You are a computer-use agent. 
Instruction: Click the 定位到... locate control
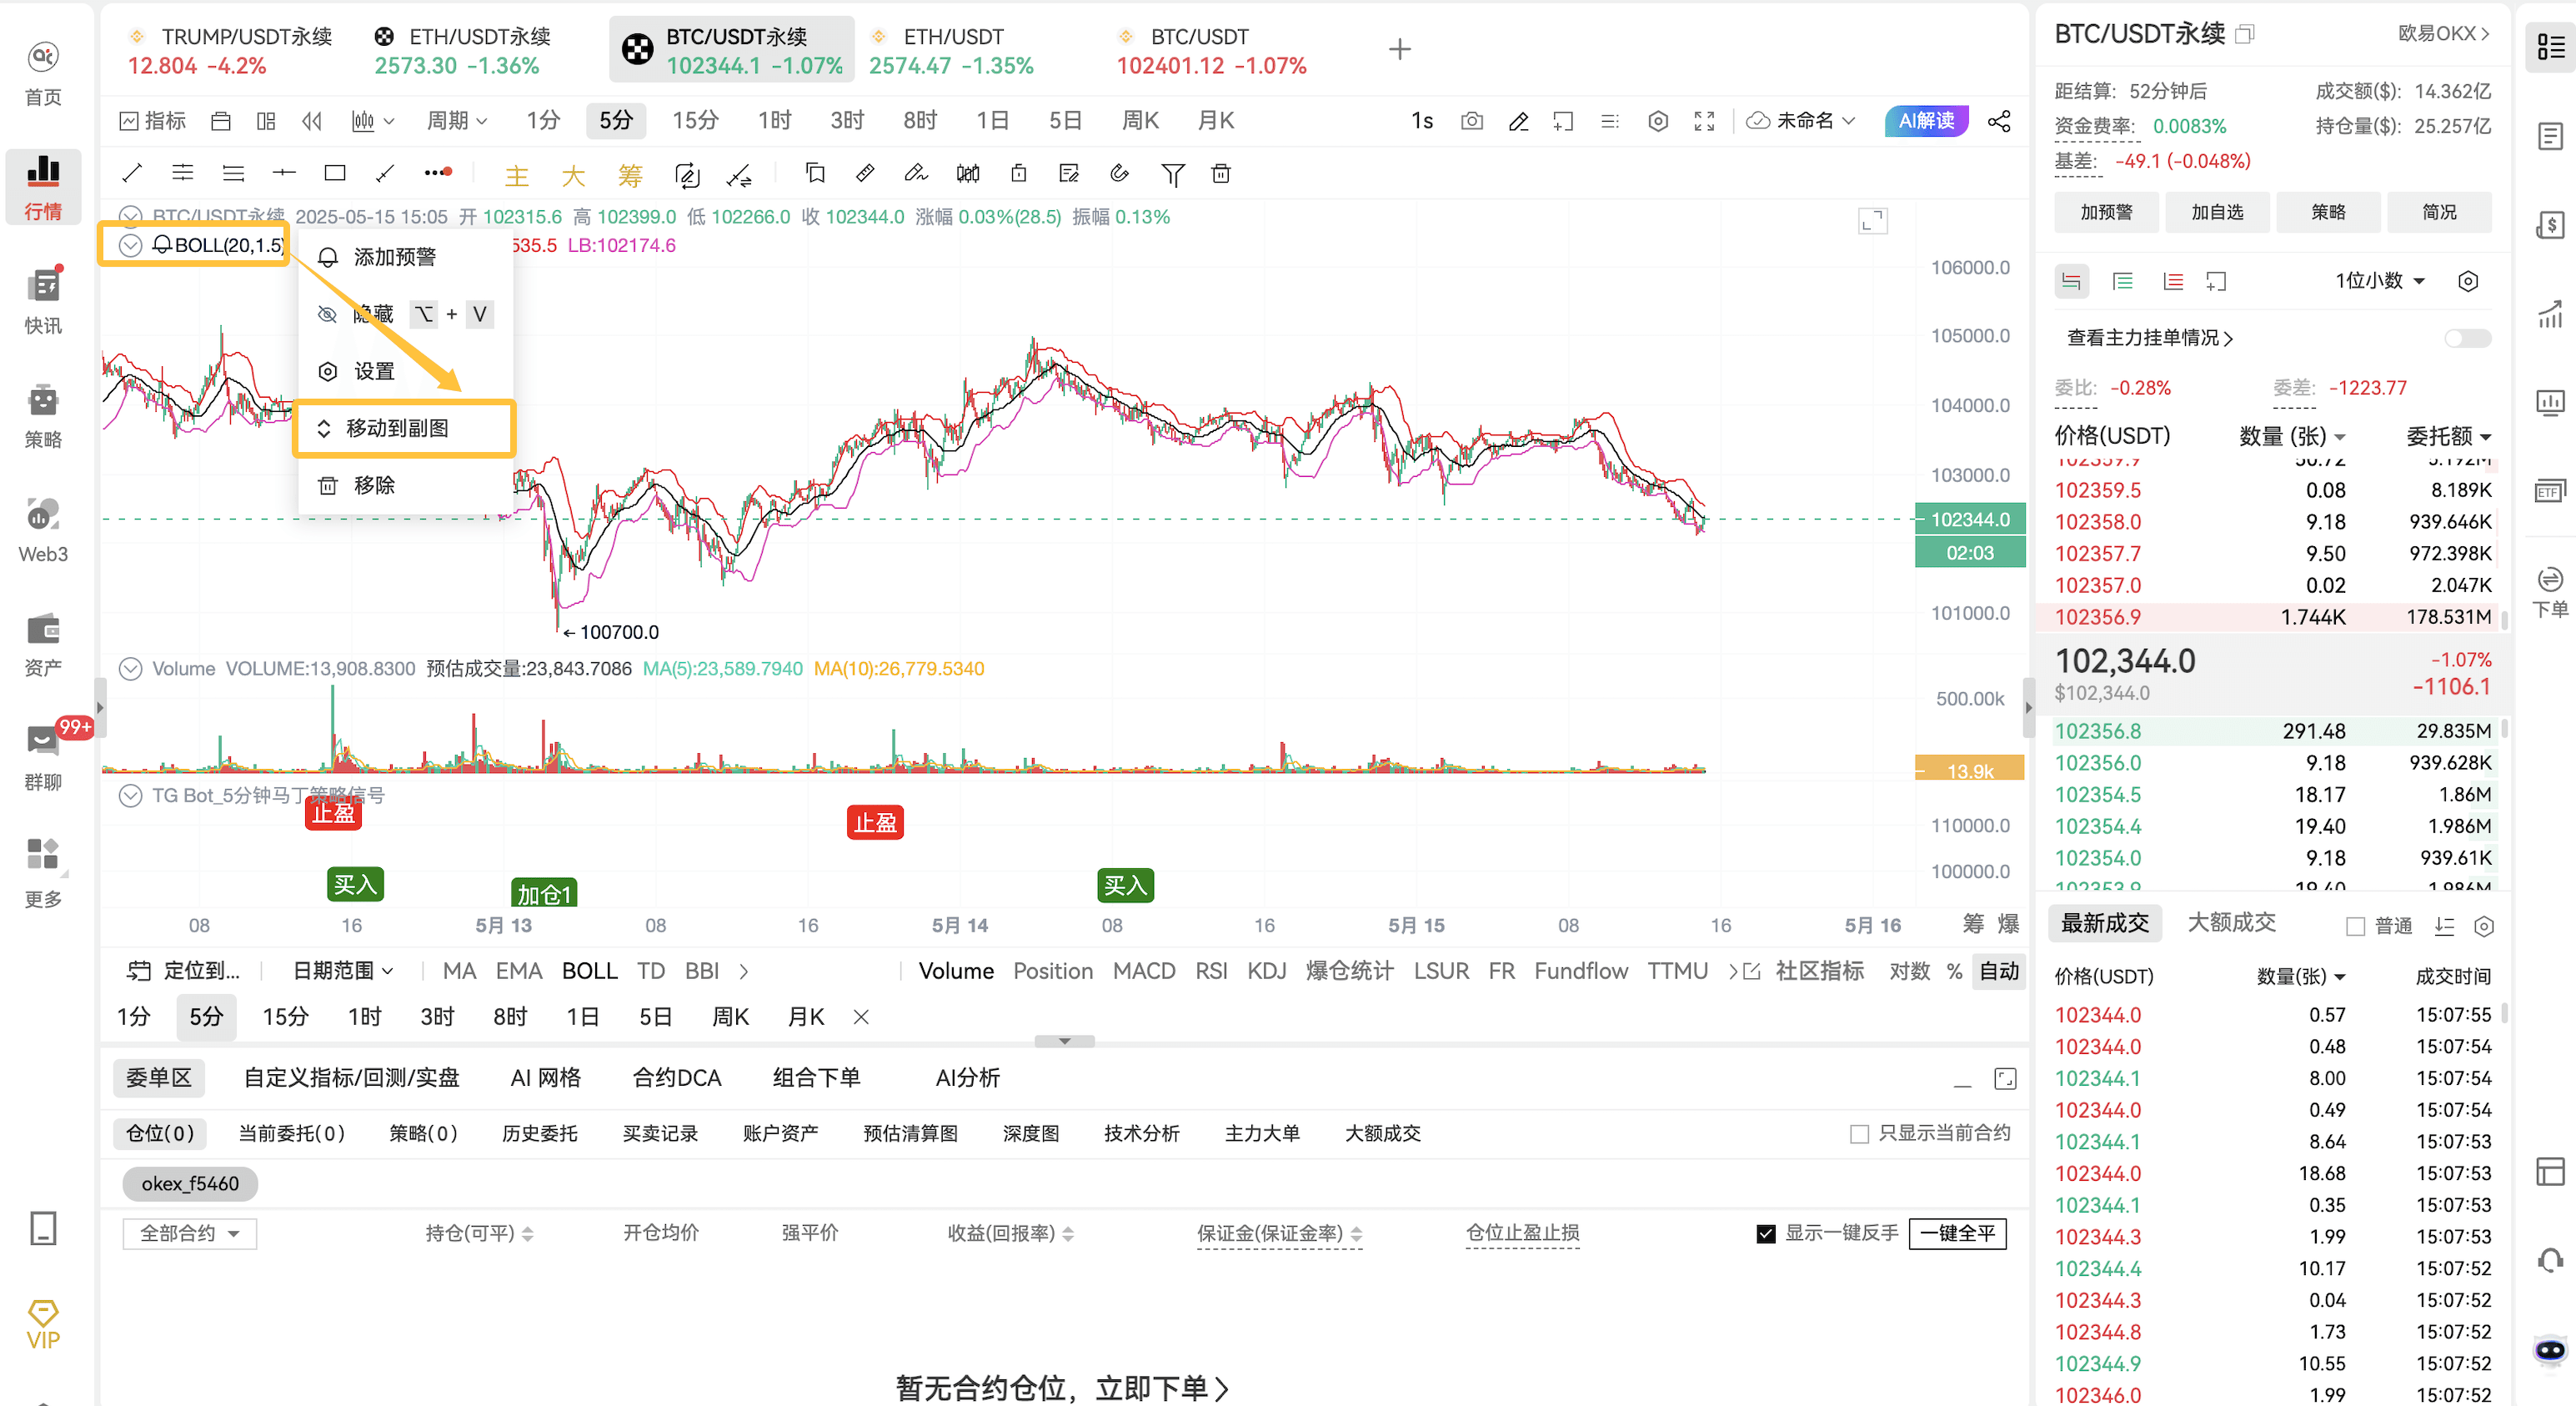click(183, 970)
